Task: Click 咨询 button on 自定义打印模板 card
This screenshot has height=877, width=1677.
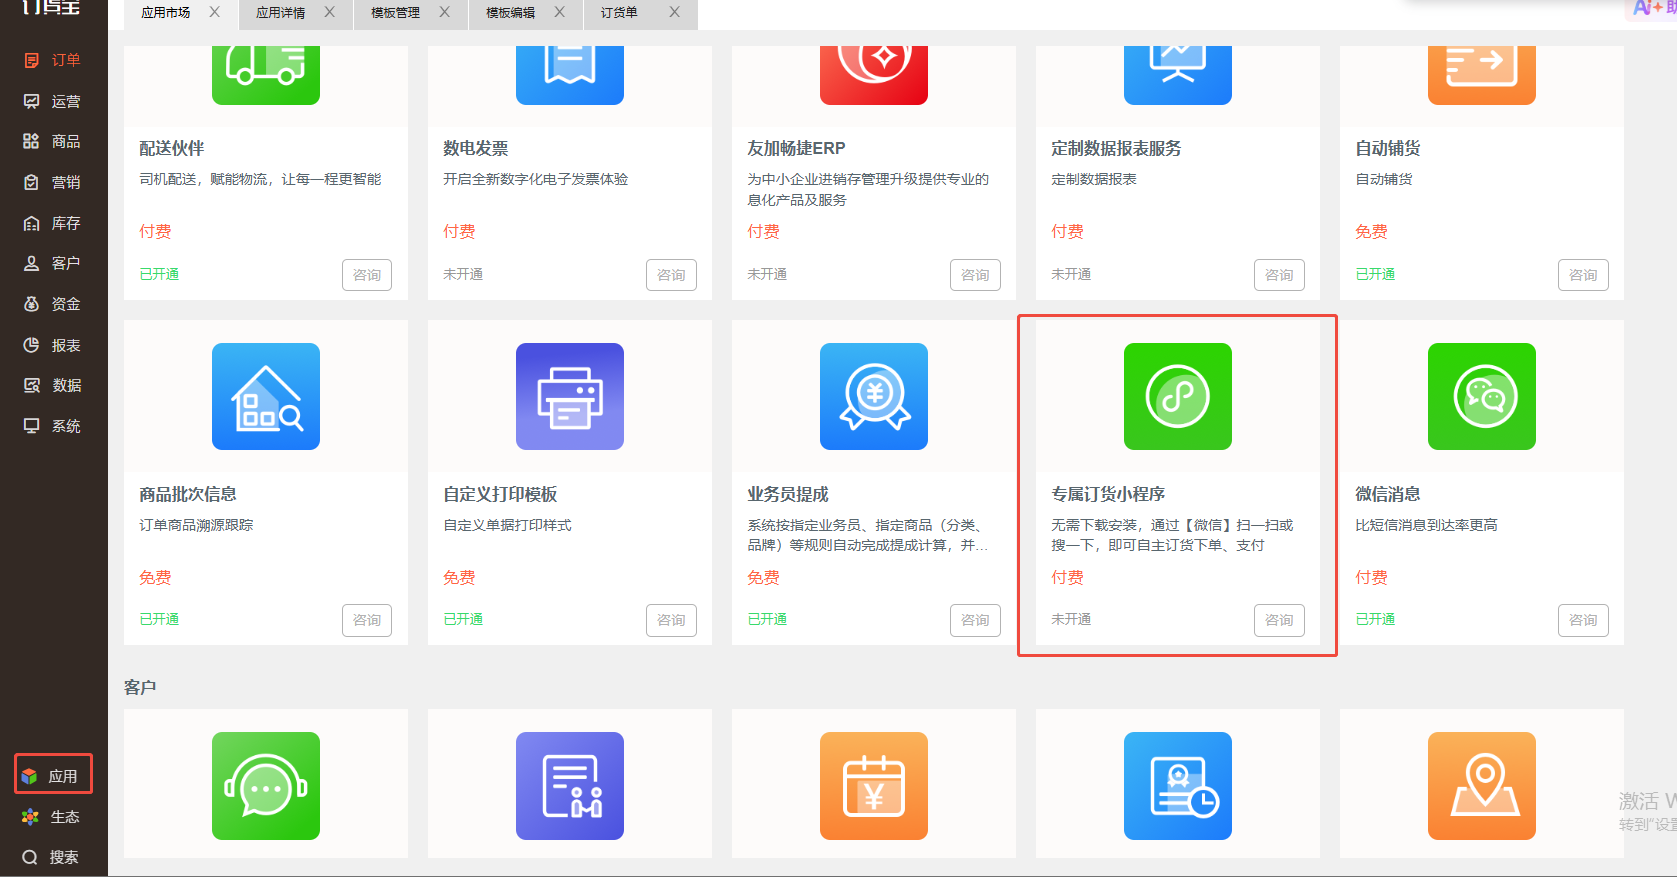Action: tap(671, 620)
